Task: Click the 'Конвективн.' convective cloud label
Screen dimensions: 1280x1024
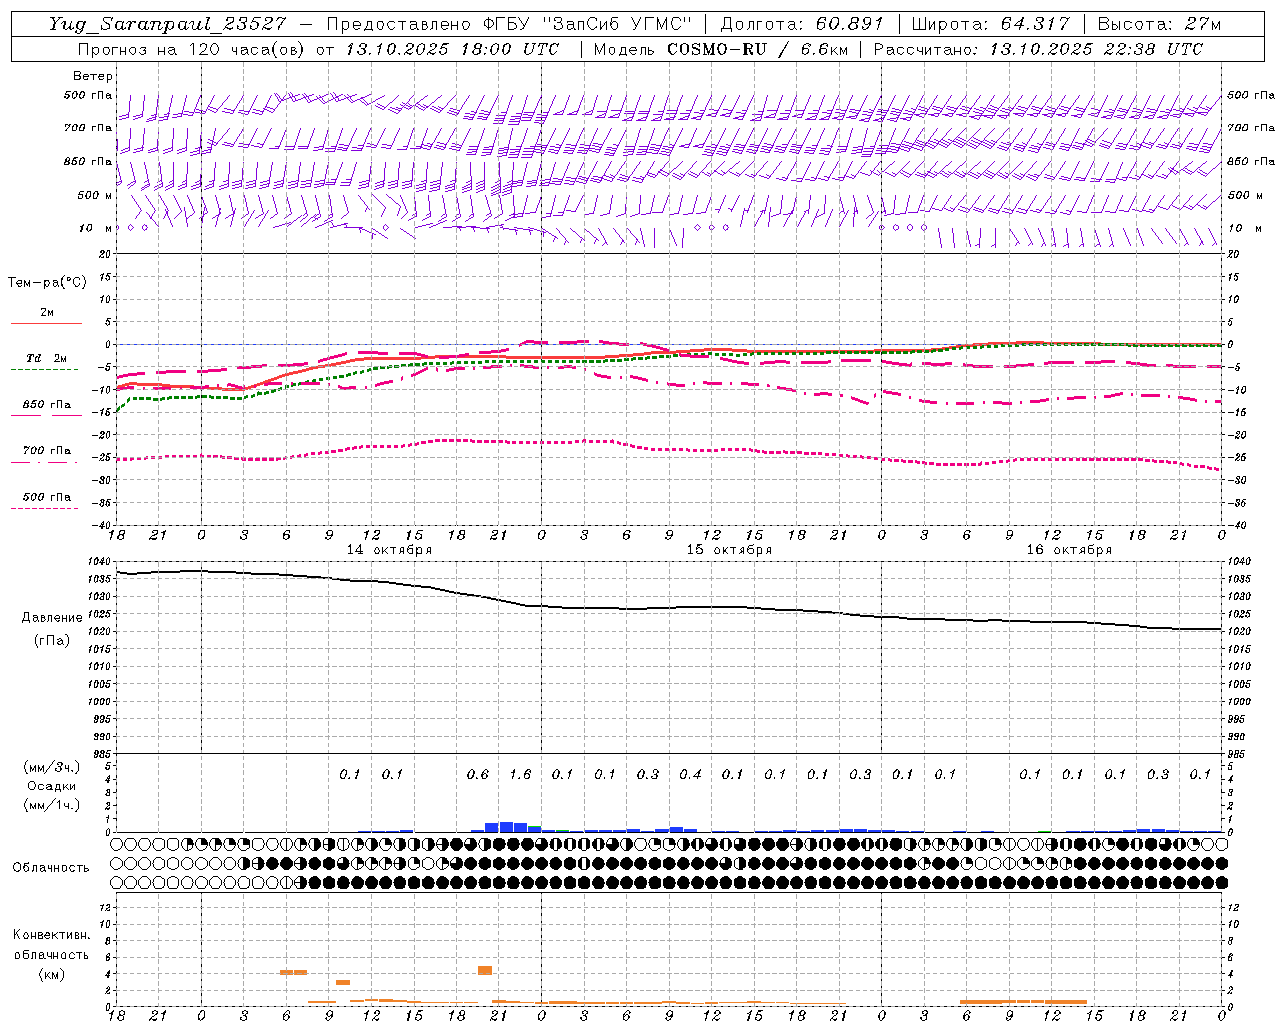Action: coord(52,935)
